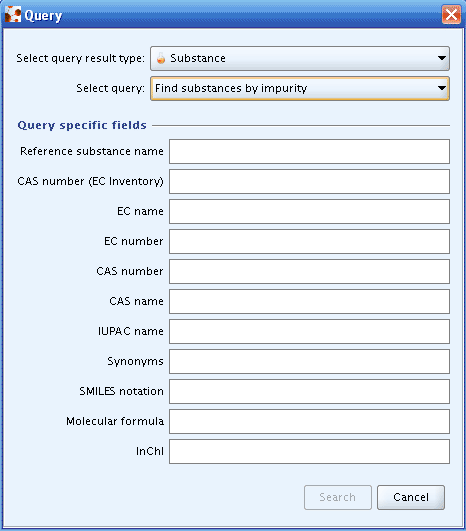466x531 pixels.
Task: Click the Query window title icon
Action: [13, 15]
